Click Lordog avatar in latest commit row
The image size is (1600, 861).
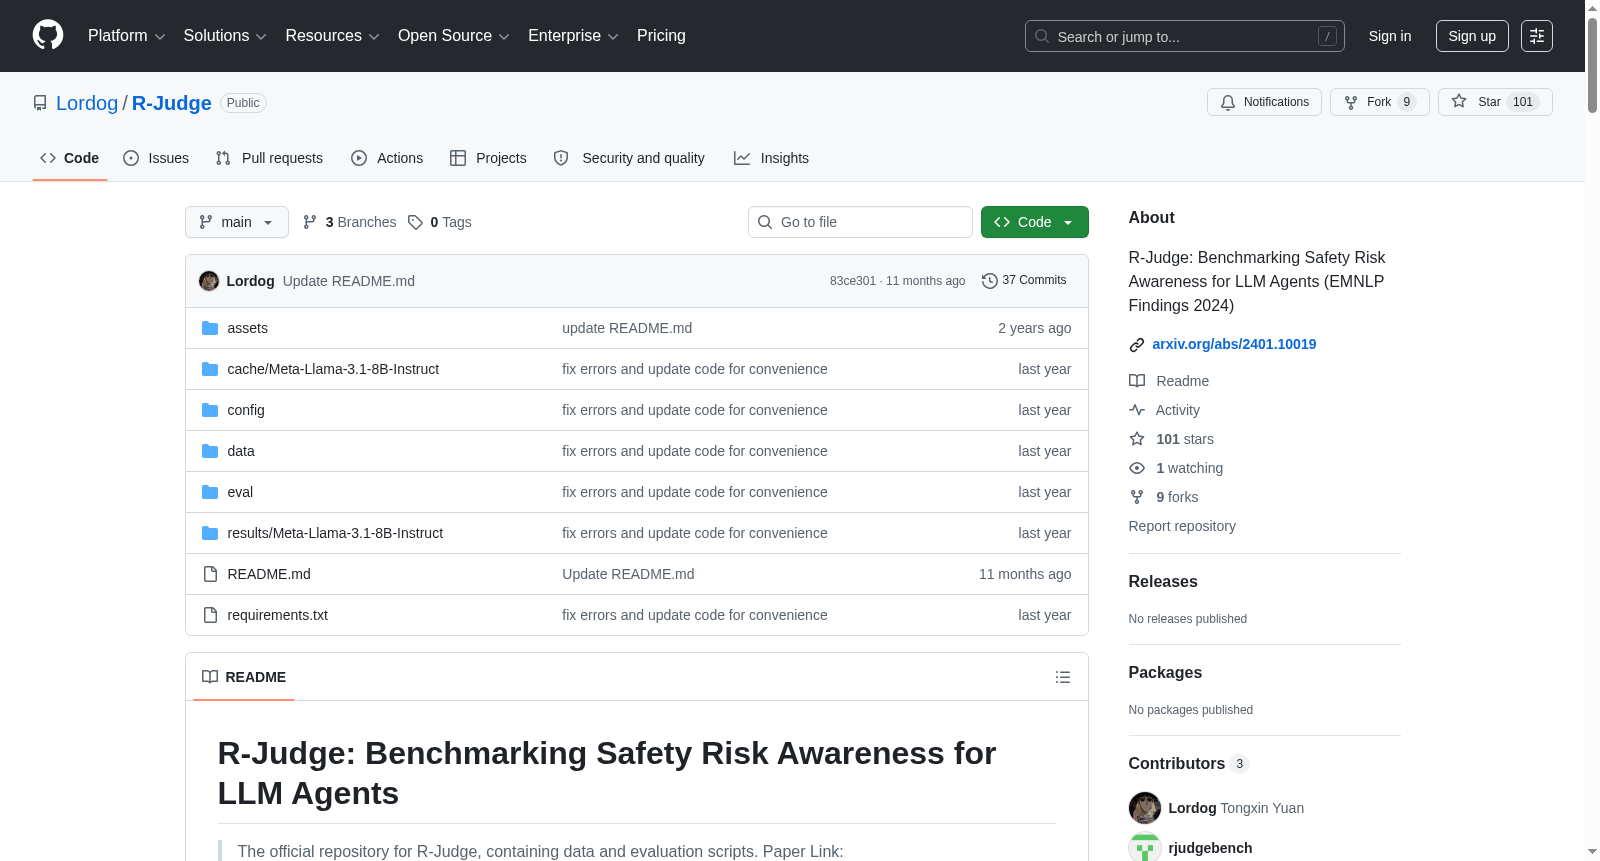209,281
